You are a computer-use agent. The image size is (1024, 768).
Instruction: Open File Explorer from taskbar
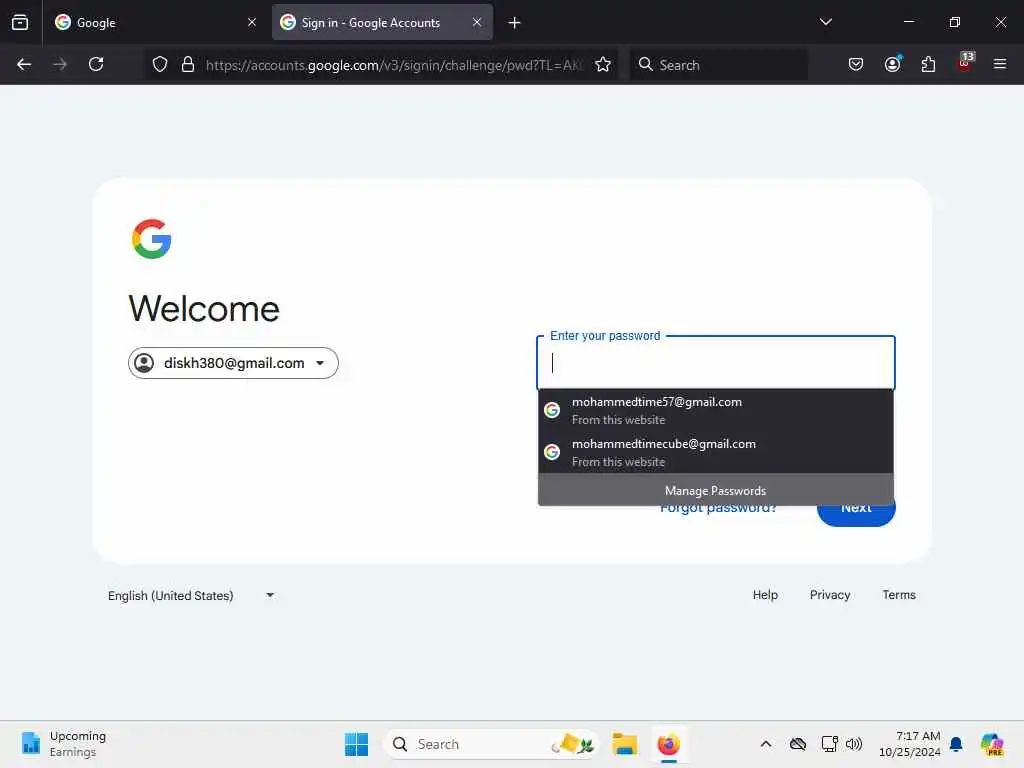pyautogui.click(x=624, y=744)
